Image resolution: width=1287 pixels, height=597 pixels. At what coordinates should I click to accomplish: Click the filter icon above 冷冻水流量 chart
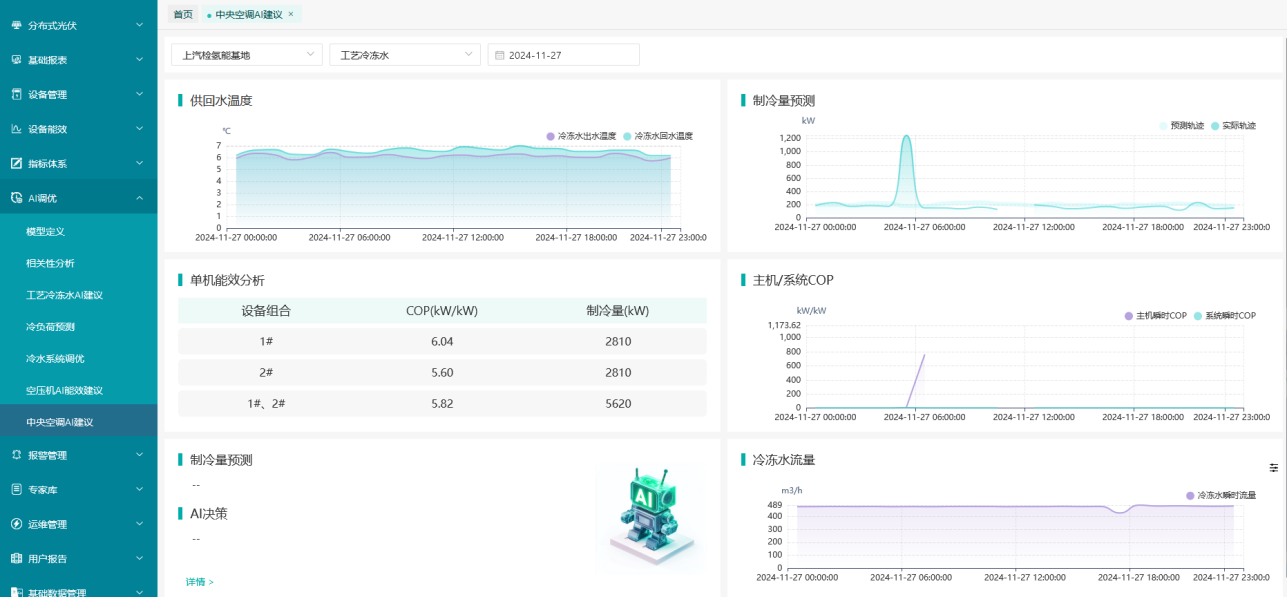pos(1273,467)
